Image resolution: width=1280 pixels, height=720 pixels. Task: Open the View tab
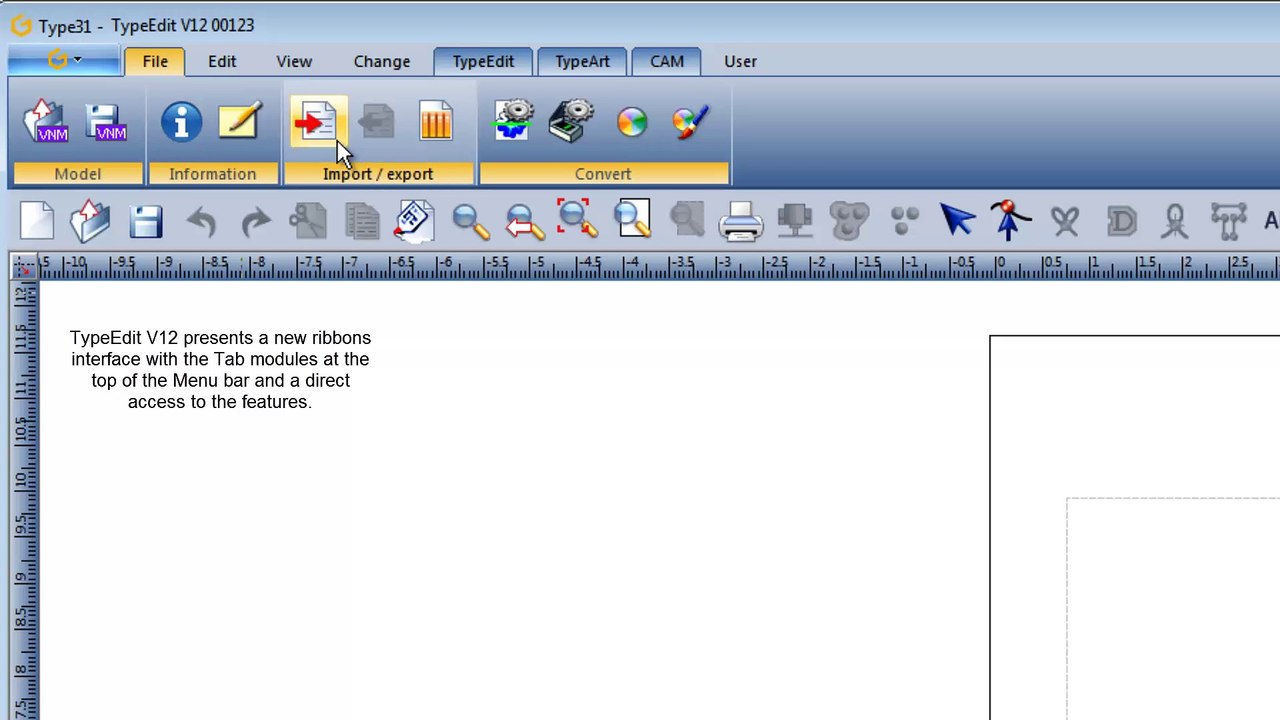point(294,61)
